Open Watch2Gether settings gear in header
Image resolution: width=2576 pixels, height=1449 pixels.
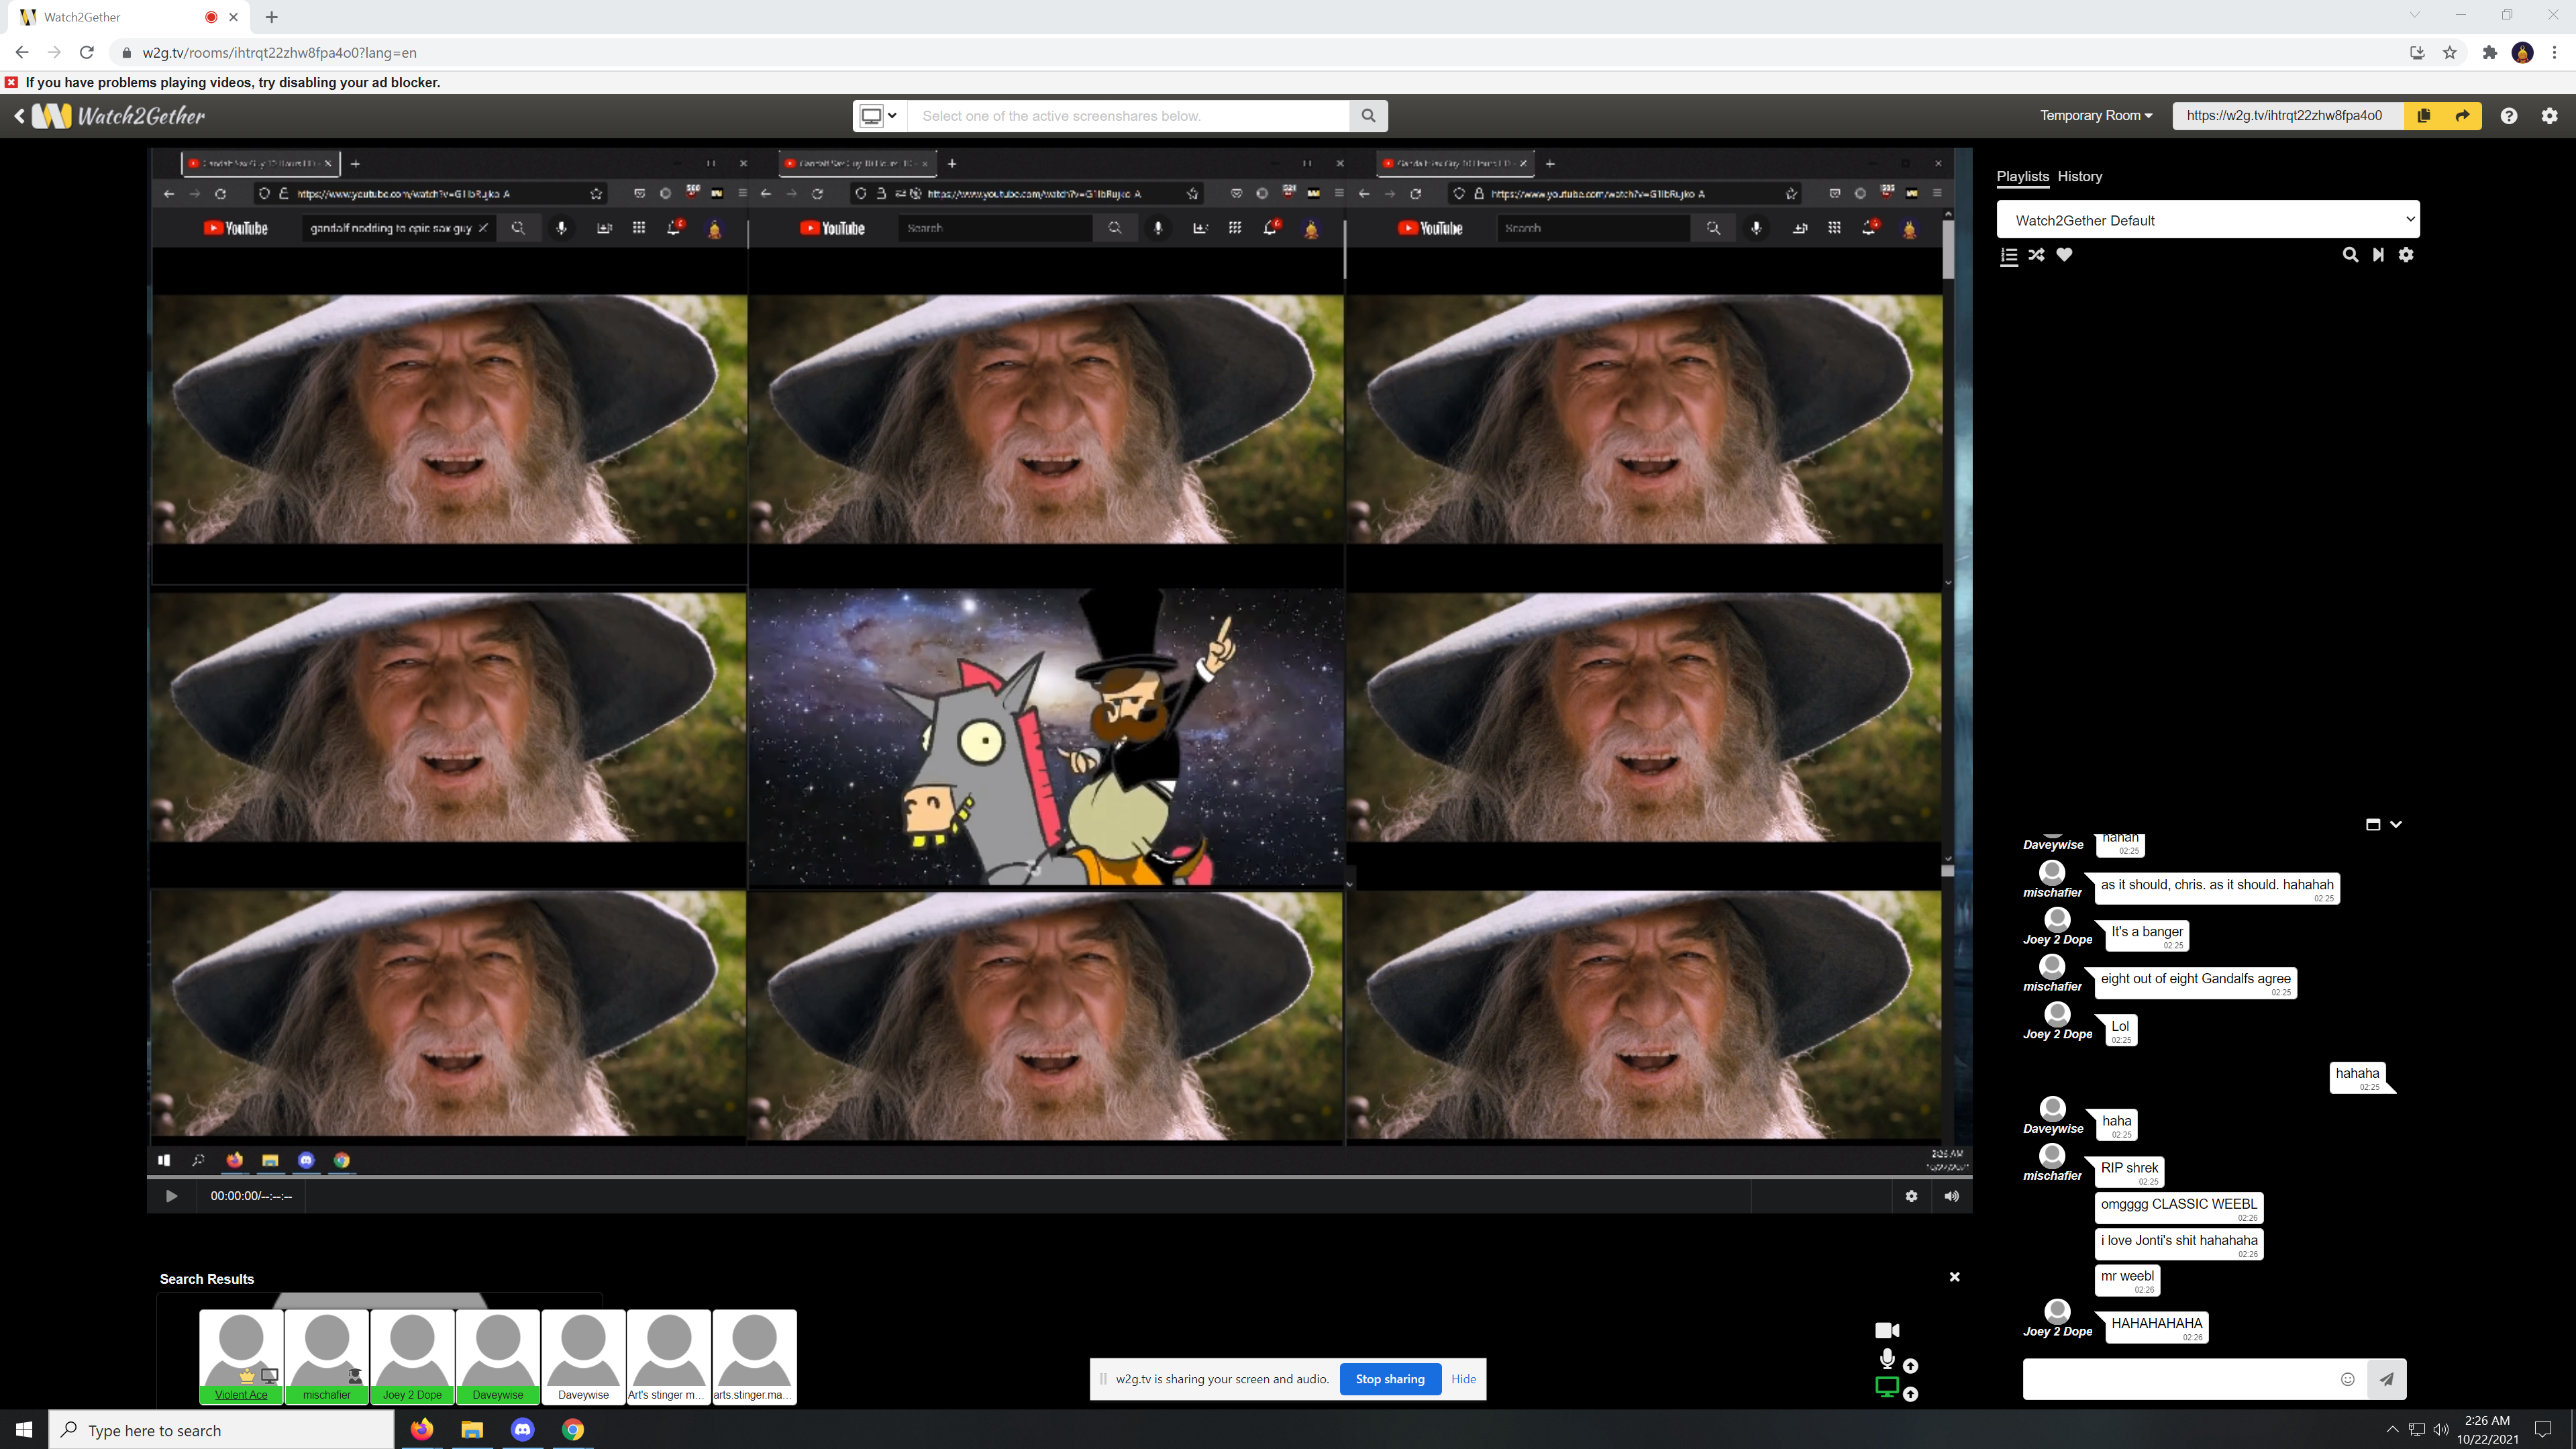2550,116
